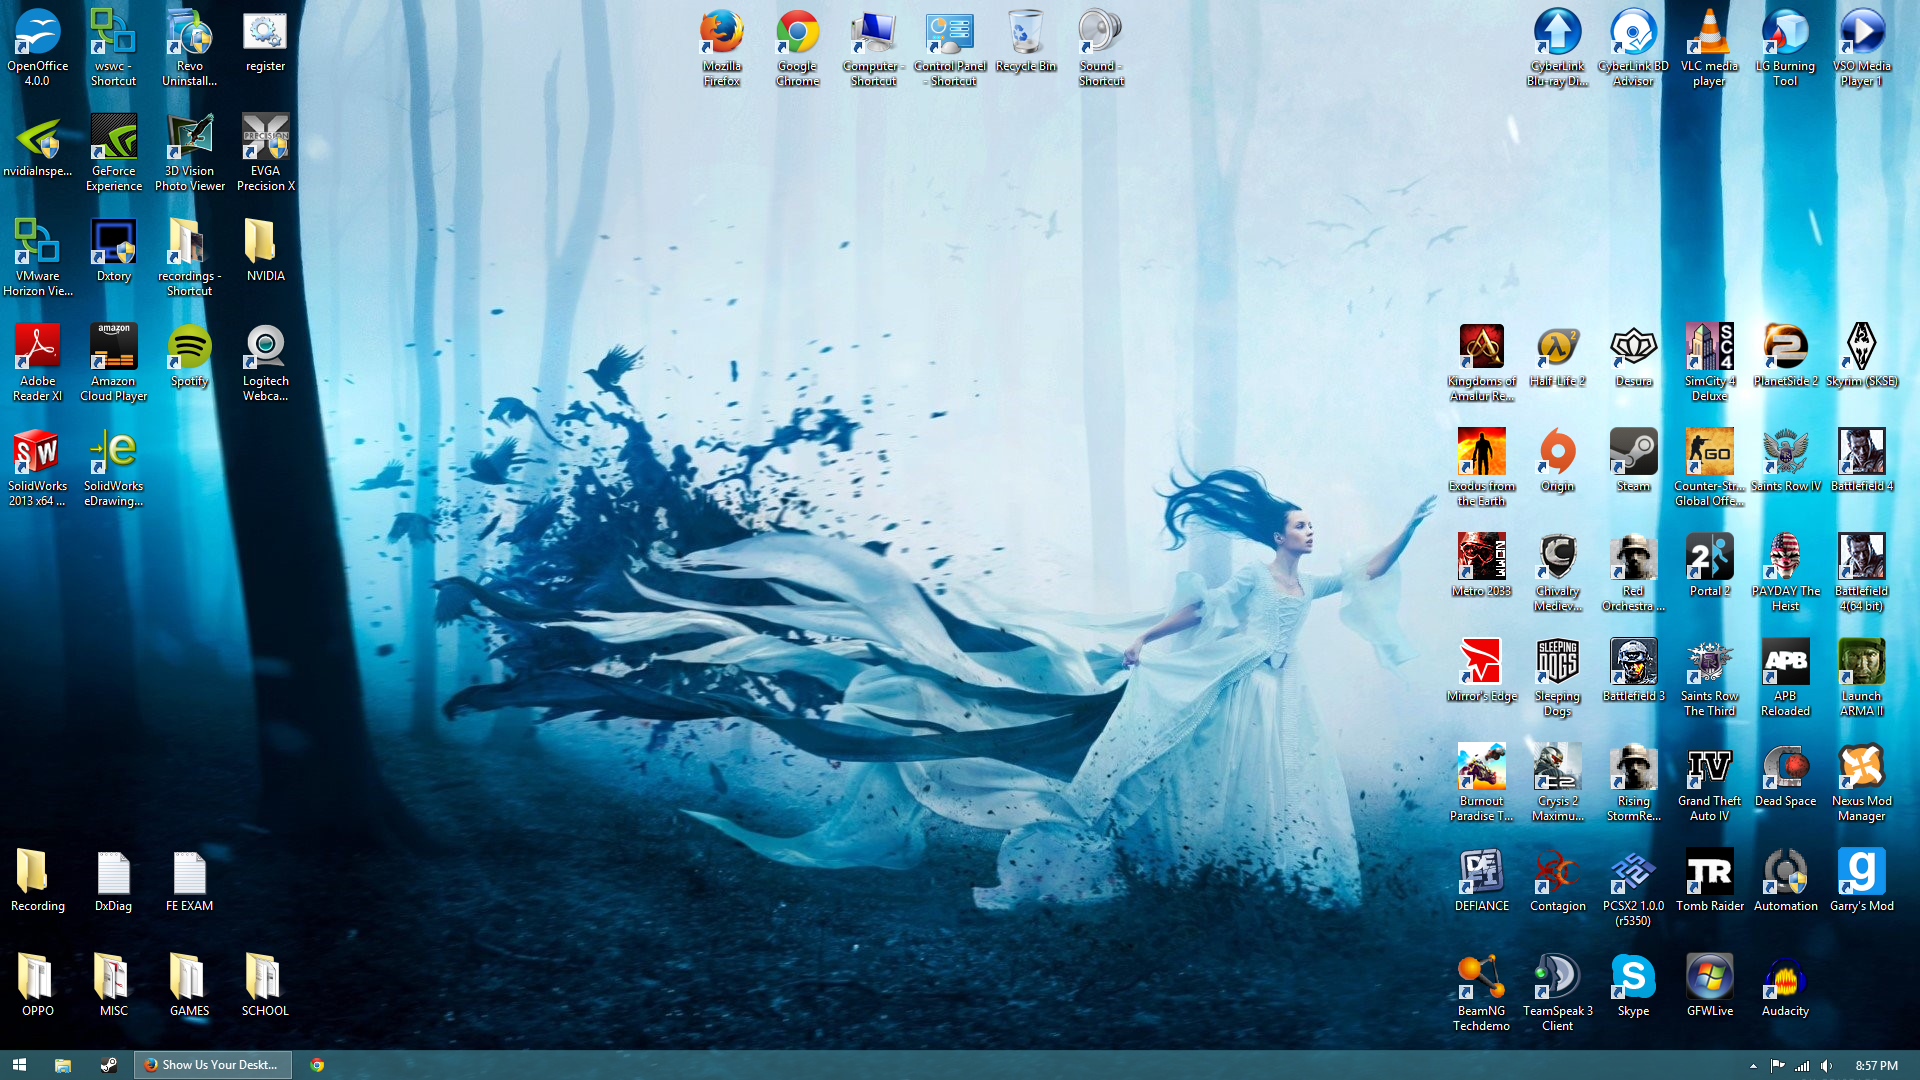Select the Contagion desktop icon
Viewport: 1920px width, 1080px height.
[x=1558, y=880]
